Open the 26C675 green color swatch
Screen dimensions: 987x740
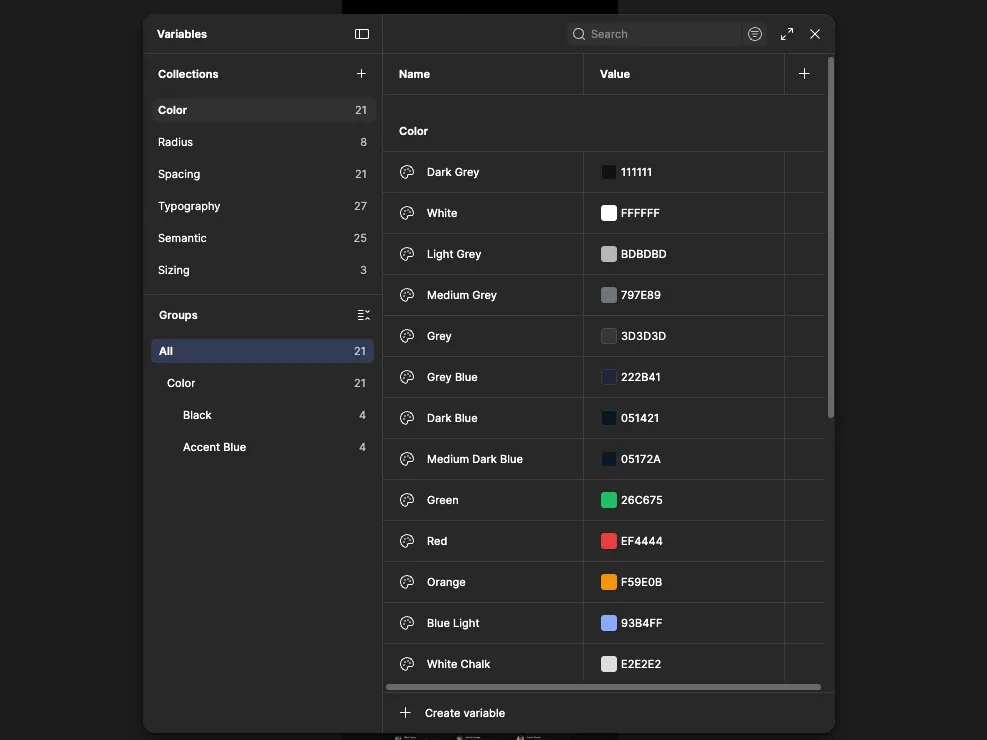(609, 500)
